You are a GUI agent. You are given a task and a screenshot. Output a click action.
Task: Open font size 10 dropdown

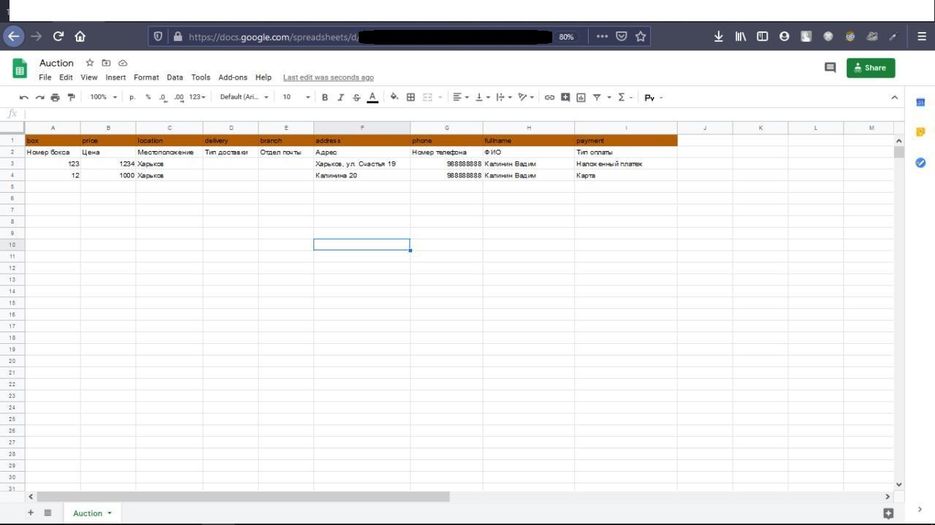point(296,97)
